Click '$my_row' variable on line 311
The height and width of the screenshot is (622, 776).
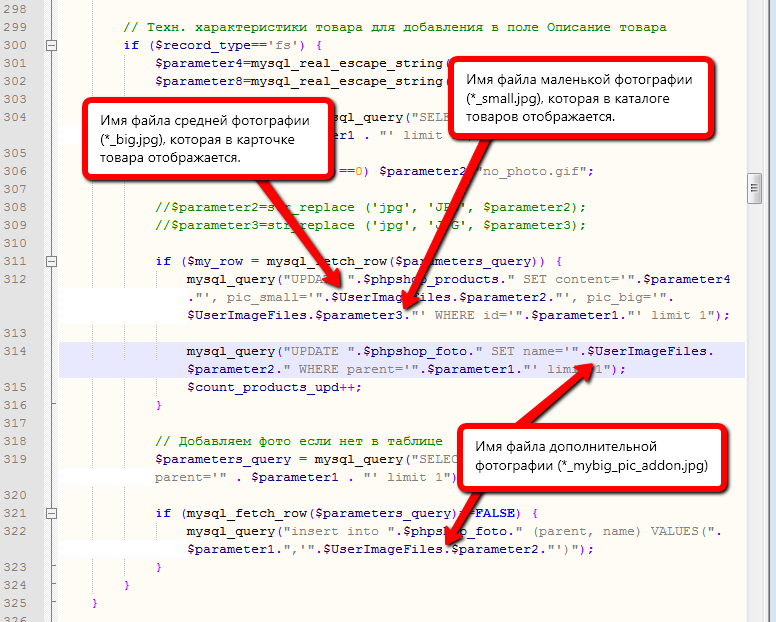215,261
